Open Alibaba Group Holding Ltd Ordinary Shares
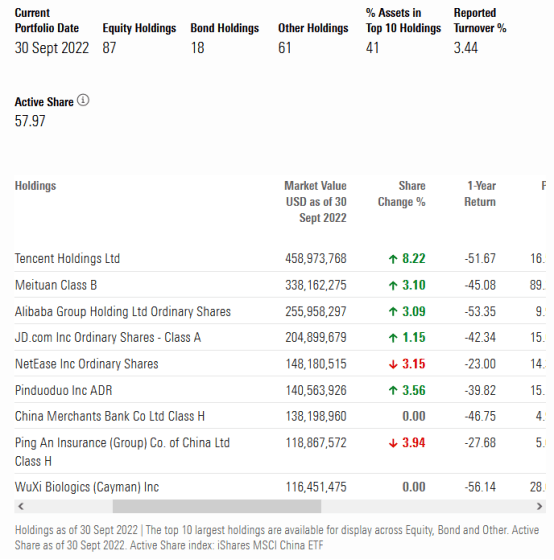The height and width of the screenshot is (560, 554). click(x=123, y=311)
